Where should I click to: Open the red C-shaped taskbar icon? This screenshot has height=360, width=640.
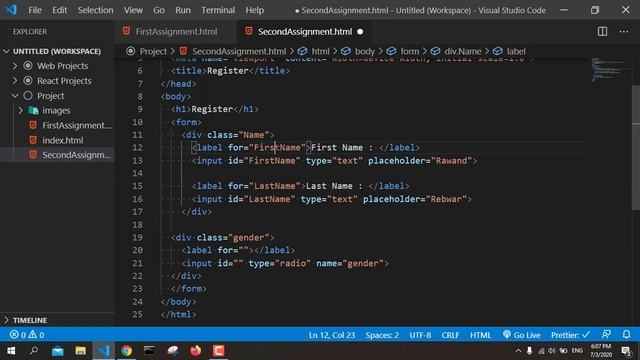click(x=219, y=351)
